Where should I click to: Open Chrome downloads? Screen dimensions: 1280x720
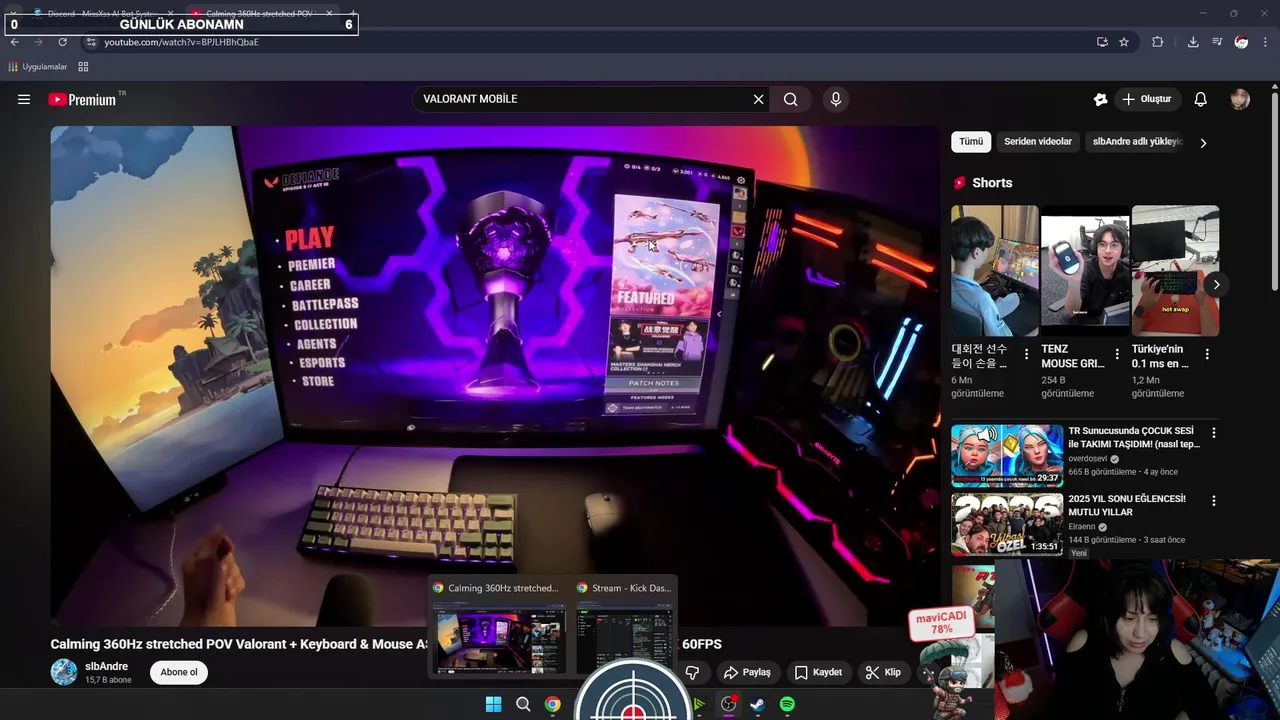[x=1193, y=42]
